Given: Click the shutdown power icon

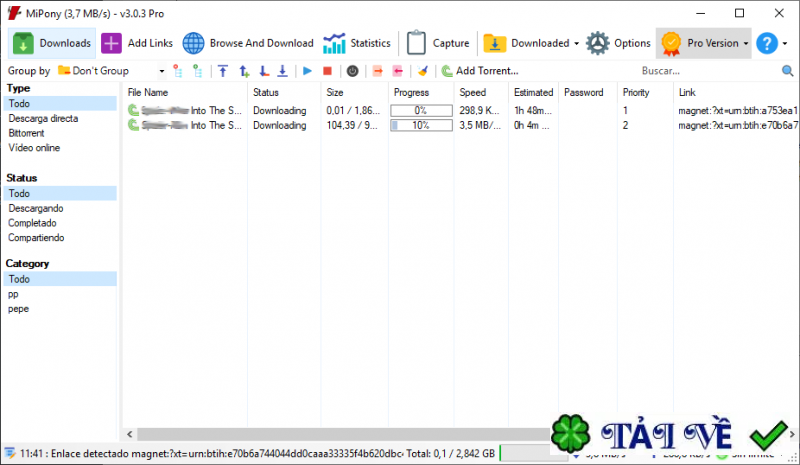Looking at the screenshot, I should coord(353,71).
